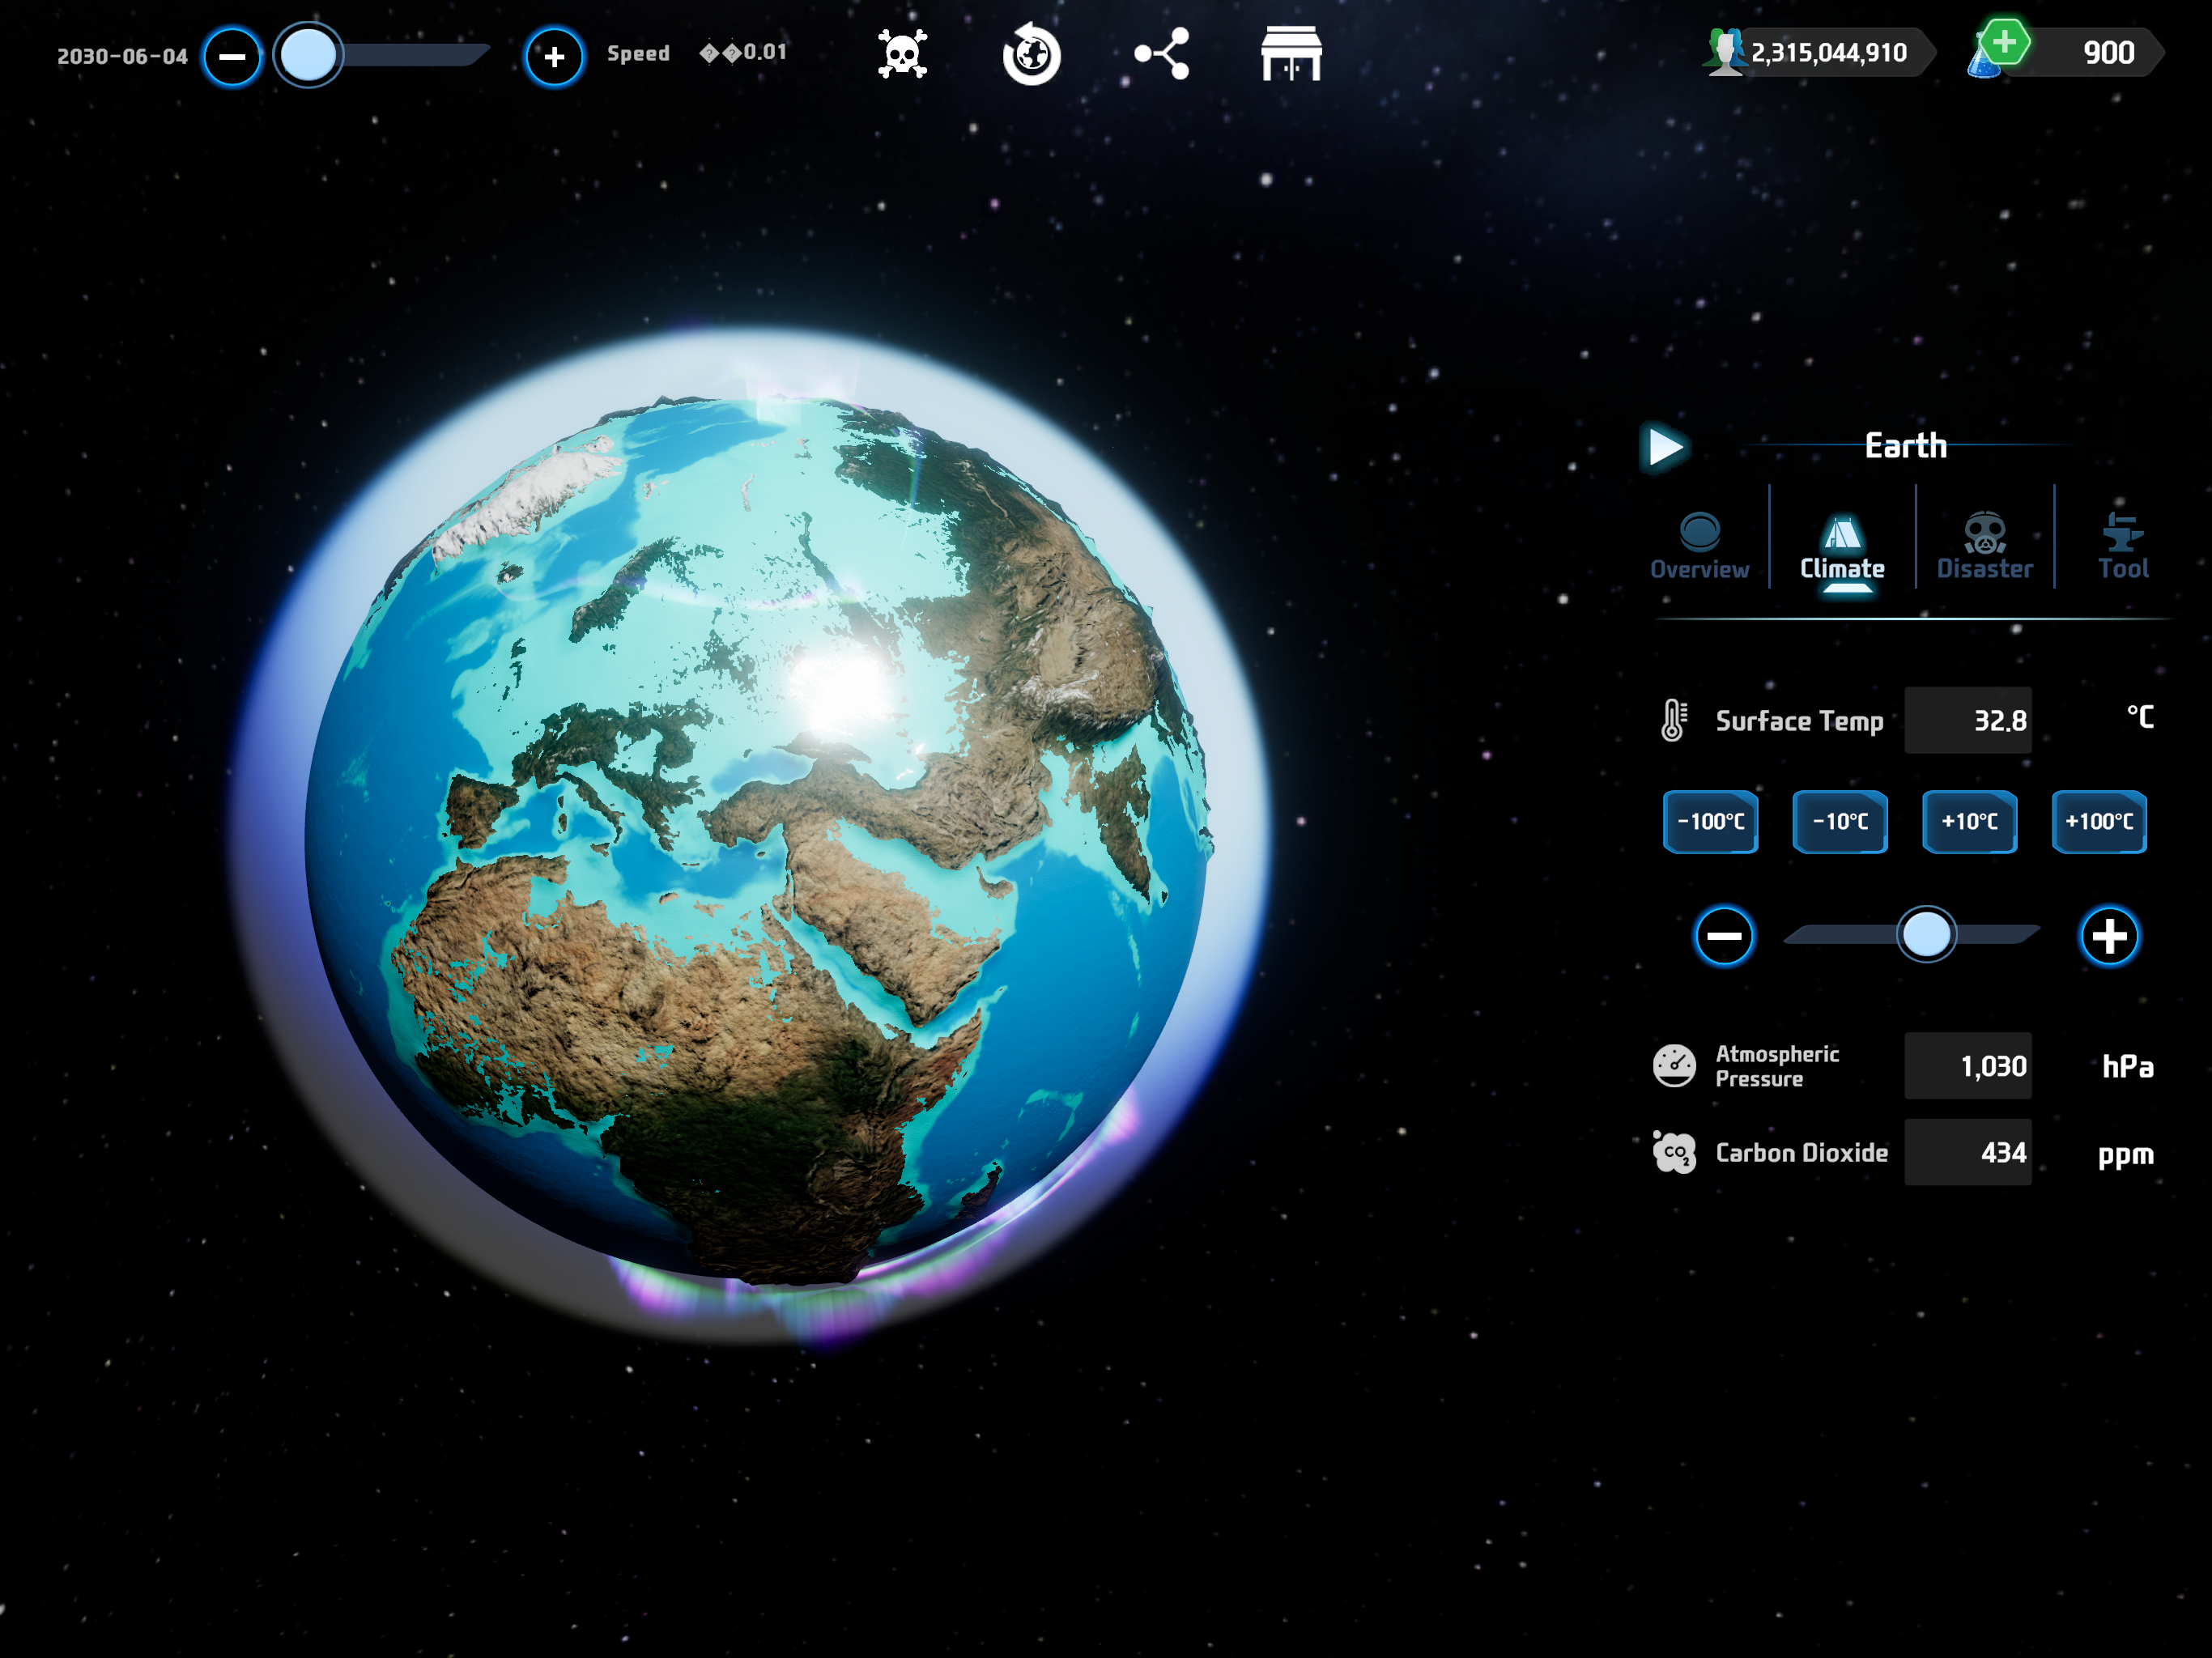Screen dimensions: 2212x1658
Task: Click the simulation speed slider knob
Action: 308,55
